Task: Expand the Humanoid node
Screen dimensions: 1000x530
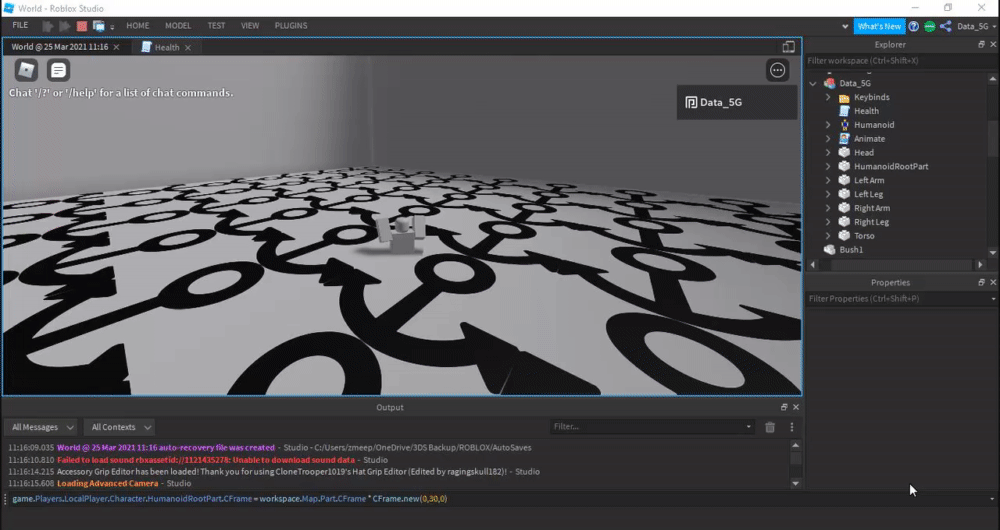Action: tap(828, 125)
